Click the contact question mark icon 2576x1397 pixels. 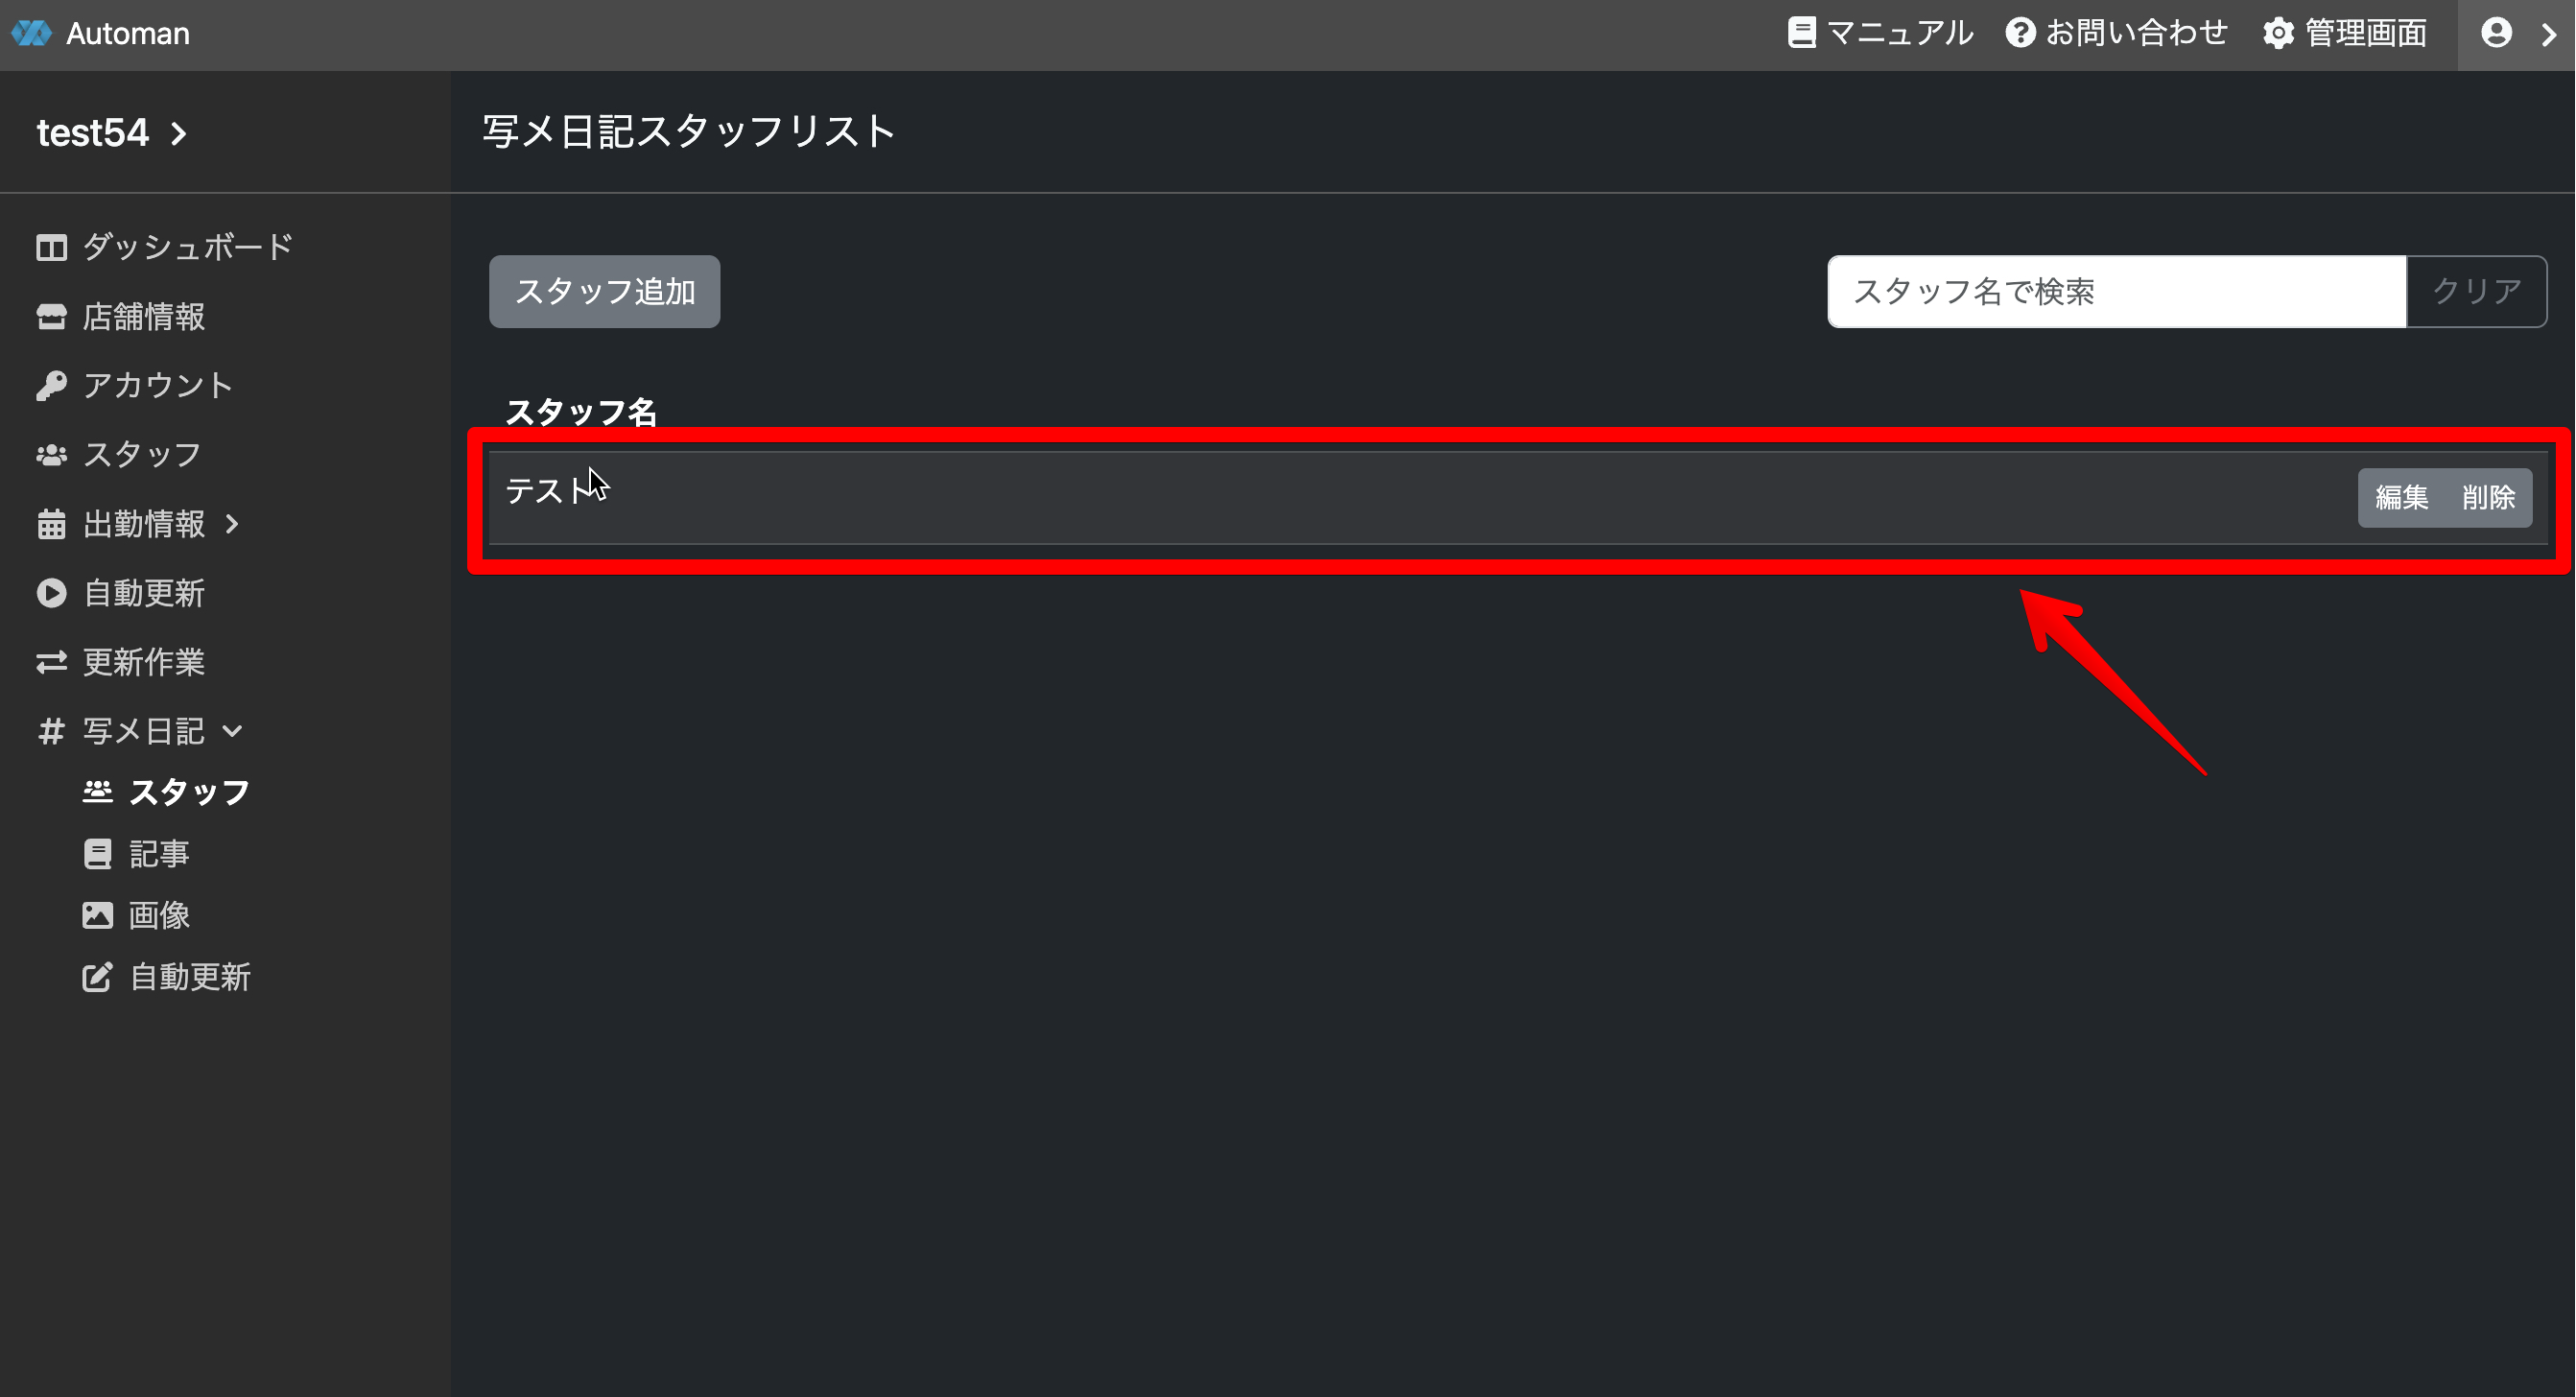tap(2020, 33)
